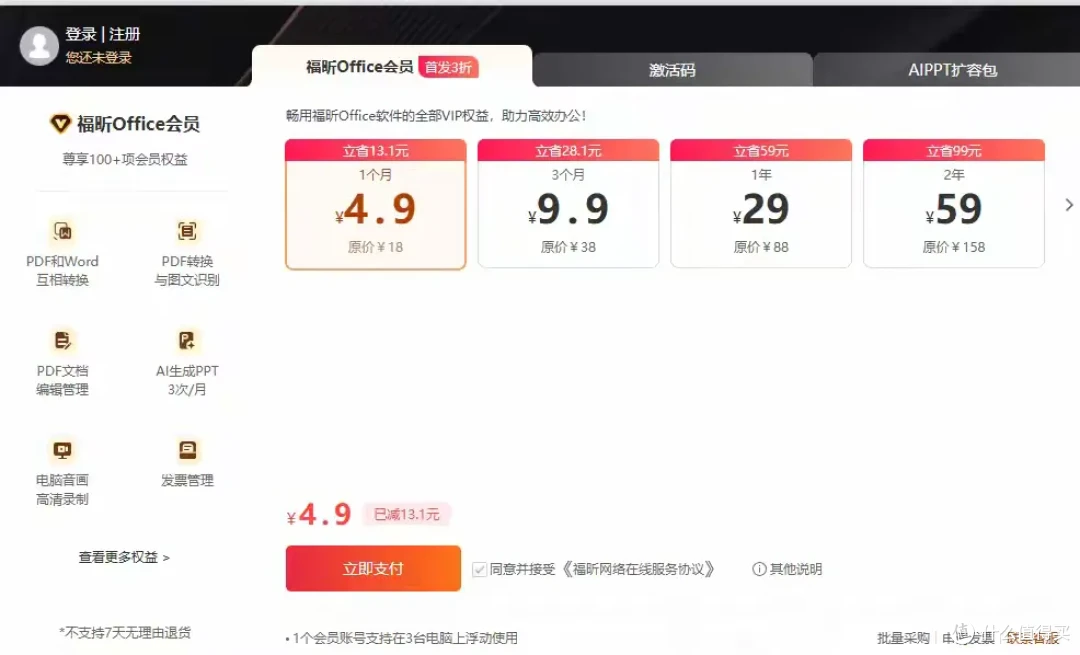The width and height of the screenshot is (1080, 655).
Task: Toggle the 同意并接受 agreement checkbox
Action: pyautogui.click(x=479, y=570)
